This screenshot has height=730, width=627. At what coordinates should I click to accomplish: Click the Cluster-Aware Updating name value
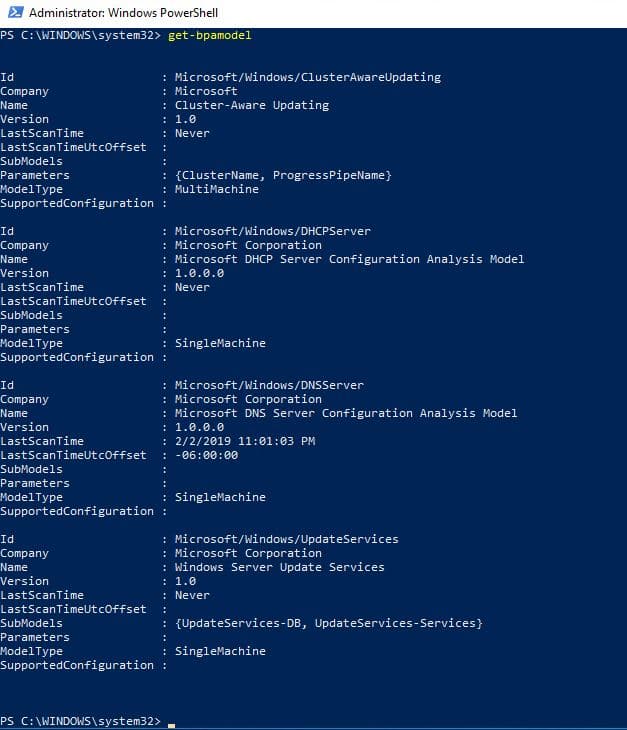tap(252, 105)
